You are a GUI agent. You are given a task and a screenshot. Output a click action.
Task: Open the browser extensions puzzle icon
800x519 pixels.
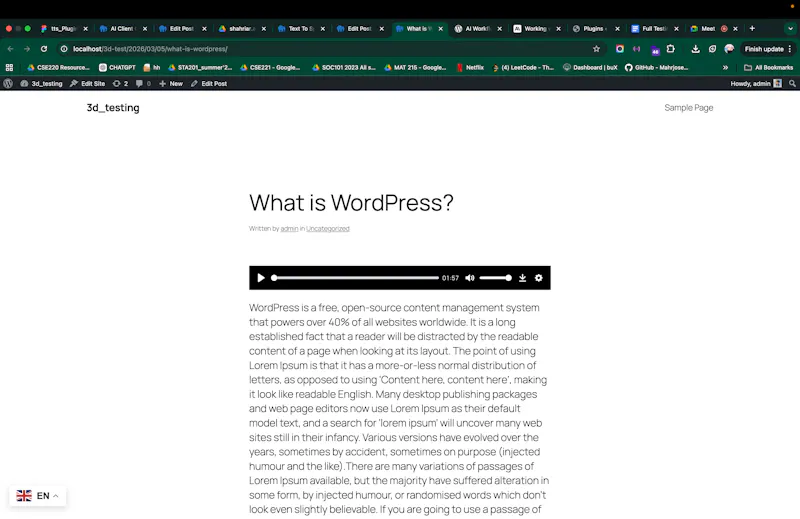[x=671, y=49]
